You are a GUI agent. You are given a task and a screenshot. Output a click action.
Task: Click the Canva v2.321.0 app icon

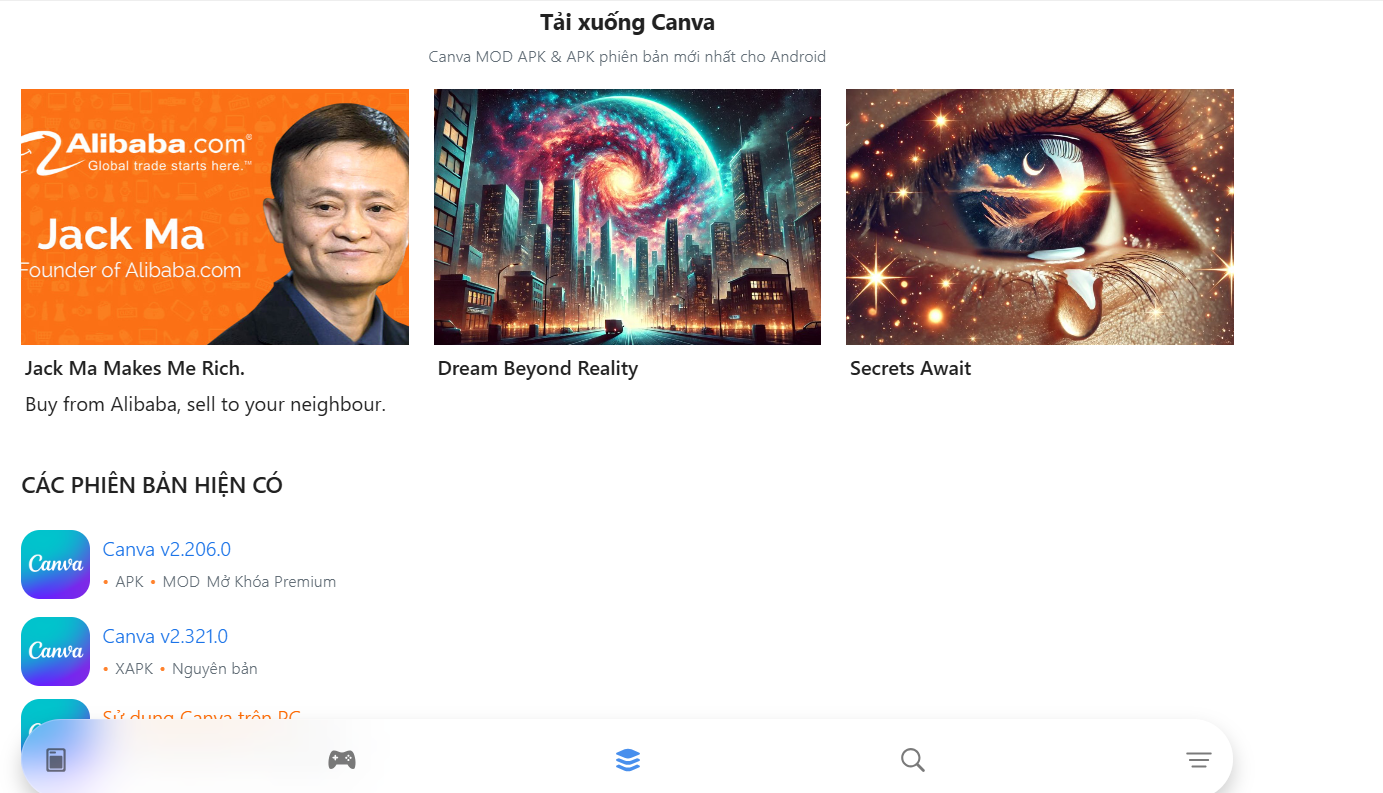[55, 651]
